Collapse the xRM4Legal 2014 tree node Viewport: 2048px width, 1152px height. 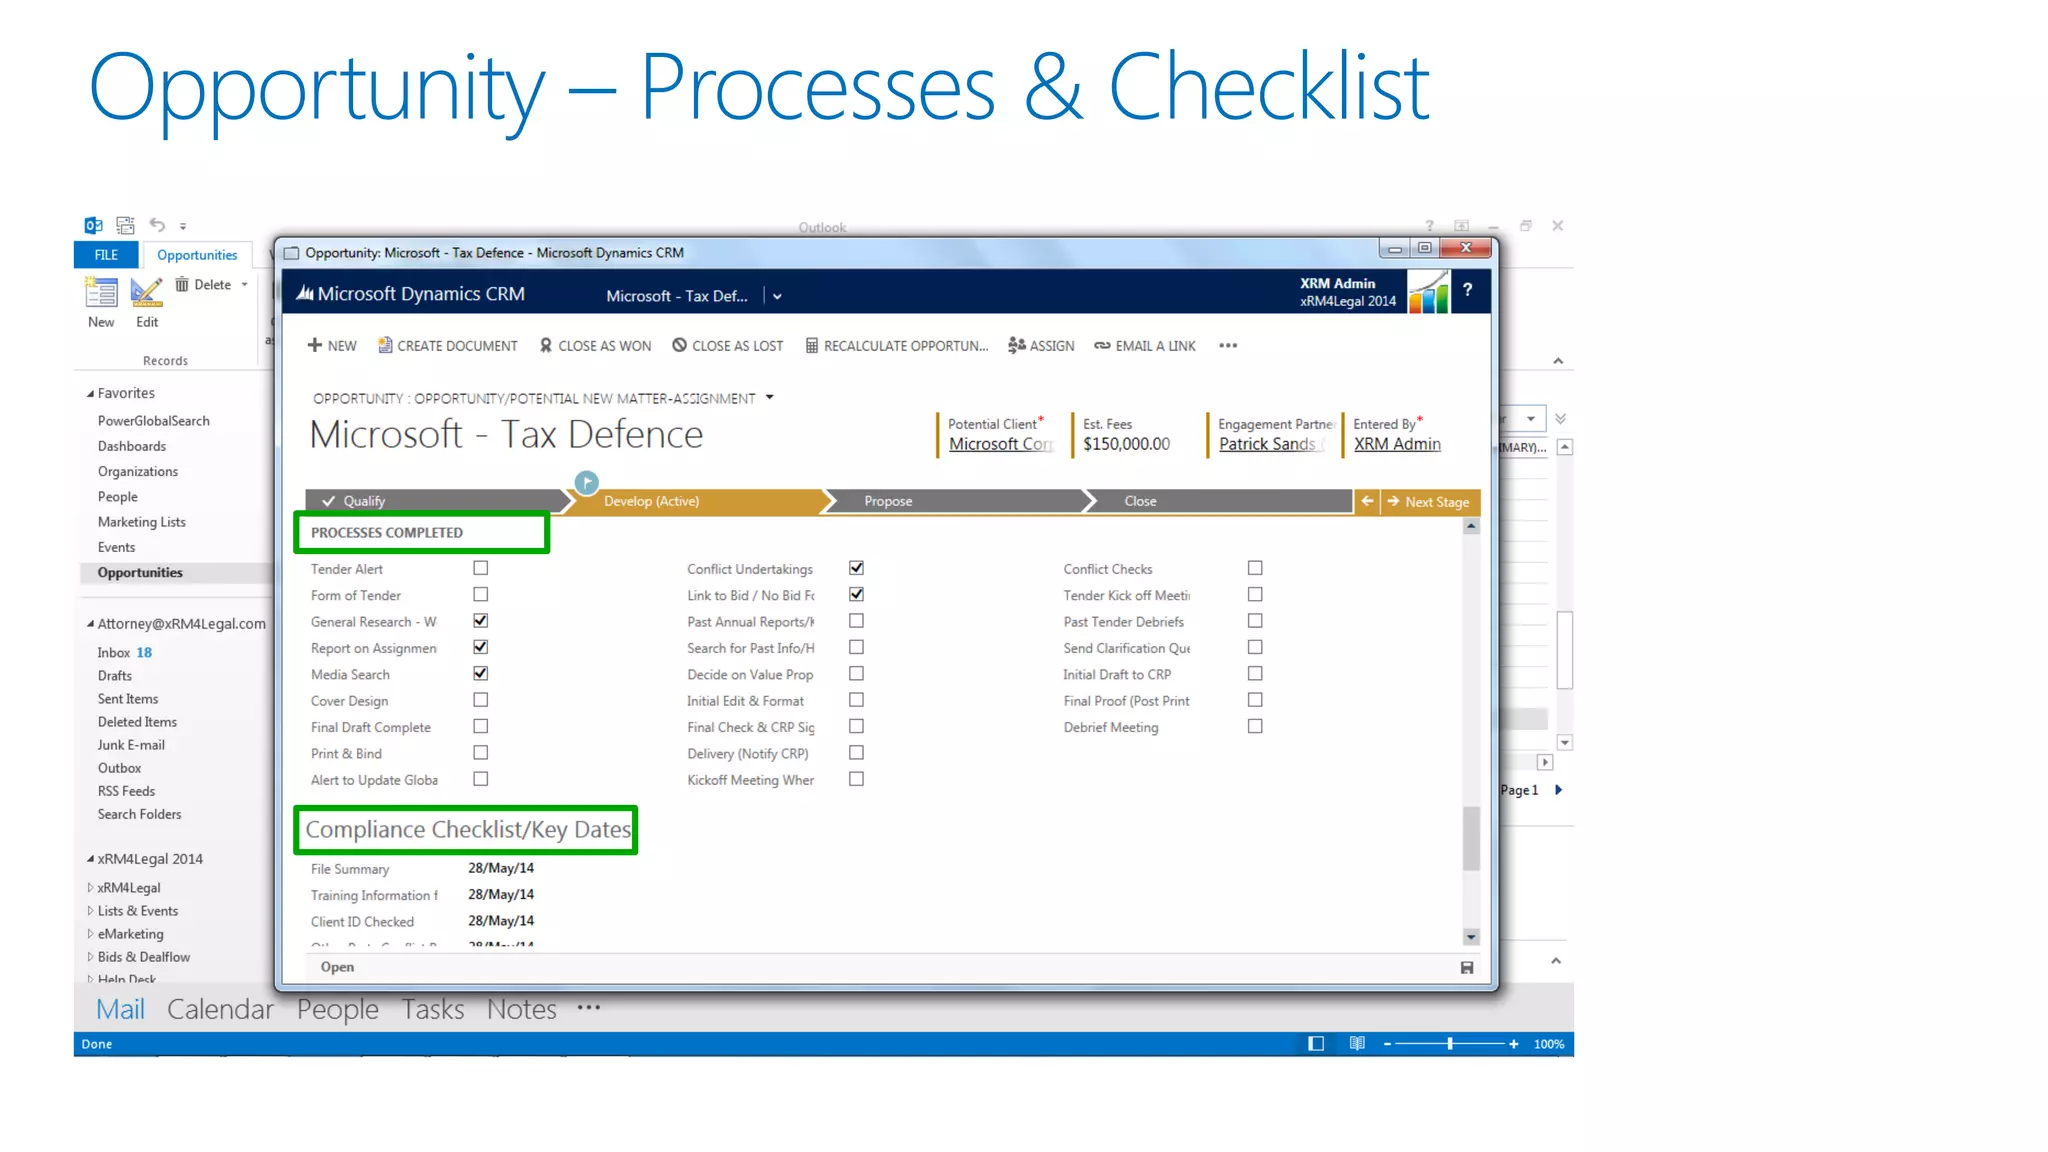(90, 858)
